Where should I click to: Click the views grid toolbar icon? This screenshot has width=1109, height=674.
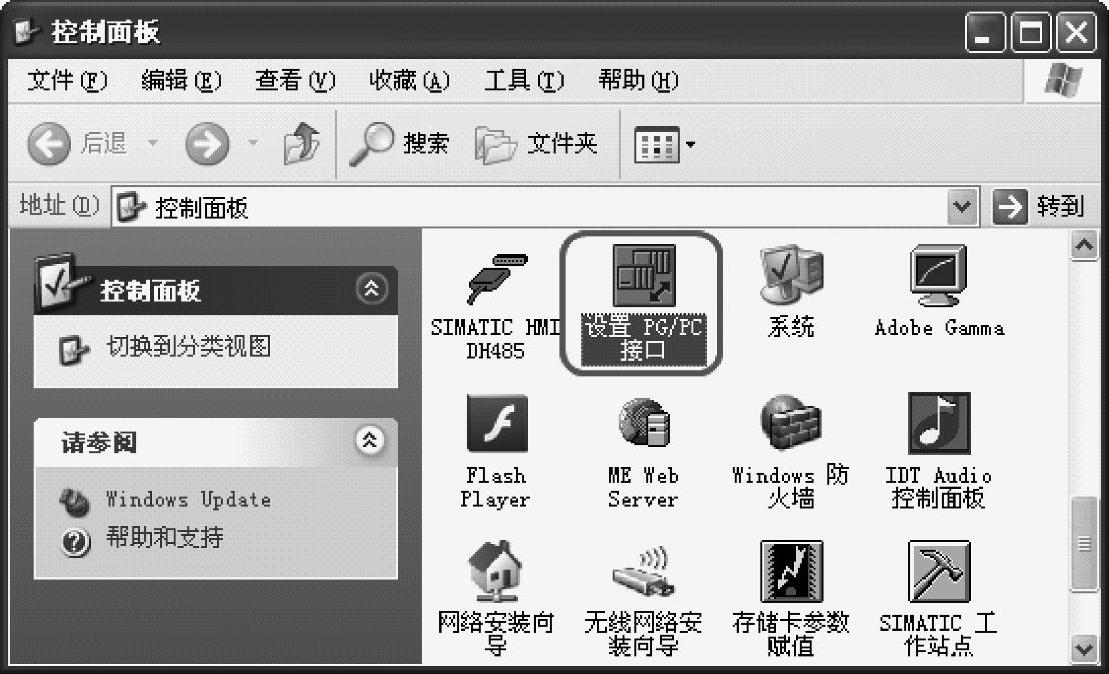point(656,144)
